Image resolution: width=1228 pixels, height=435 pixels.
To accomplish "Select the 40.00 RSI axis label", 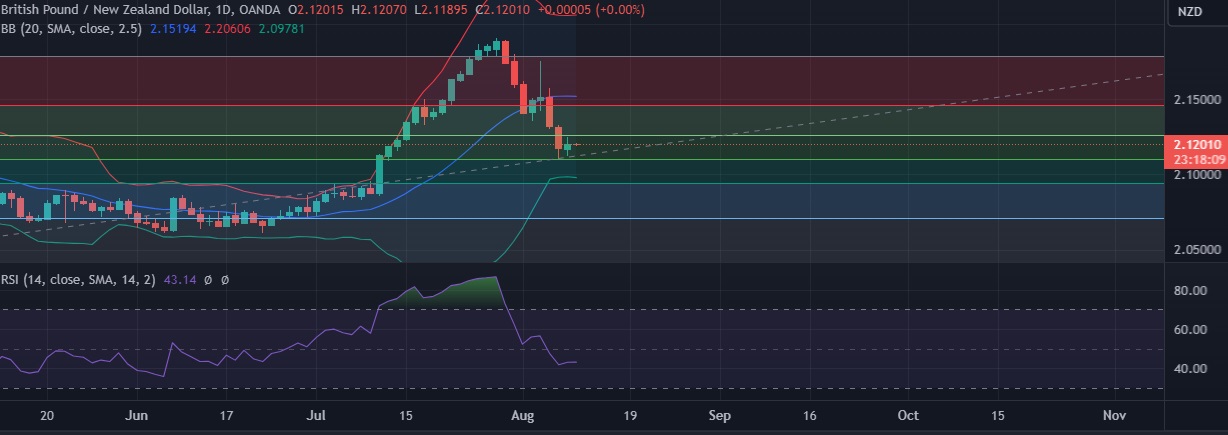I will pyautogui.click(x=1190, y=369).
